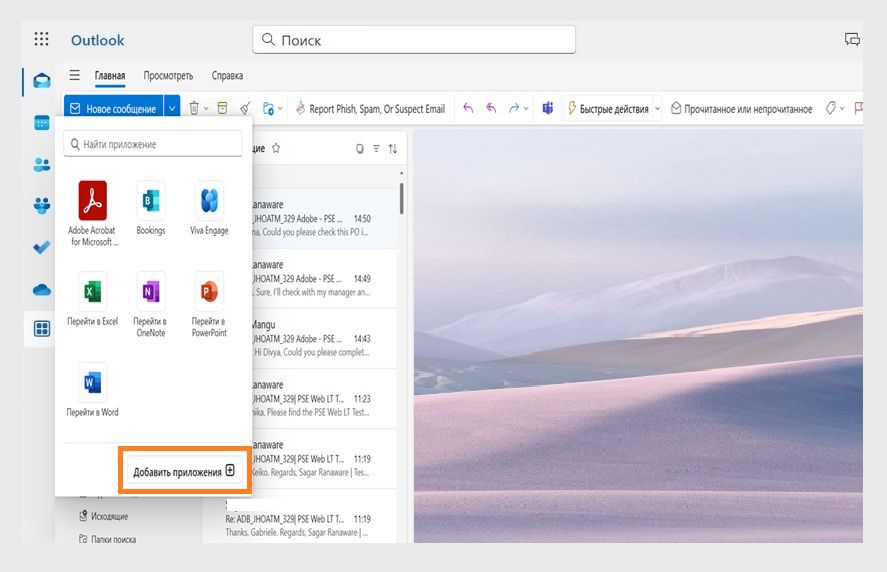This screenshot has width=887, height=572.
Task: Click the Добавить приложения button
Action: click(184, 471)
